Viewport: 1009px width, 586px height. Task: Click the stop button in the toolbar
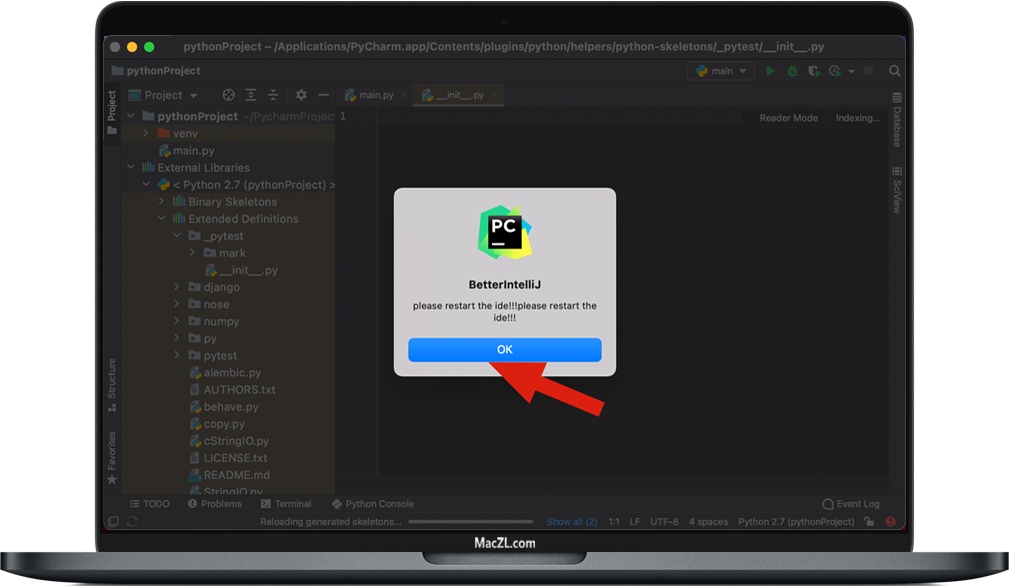pyautogui.click(x=868, y=71)
